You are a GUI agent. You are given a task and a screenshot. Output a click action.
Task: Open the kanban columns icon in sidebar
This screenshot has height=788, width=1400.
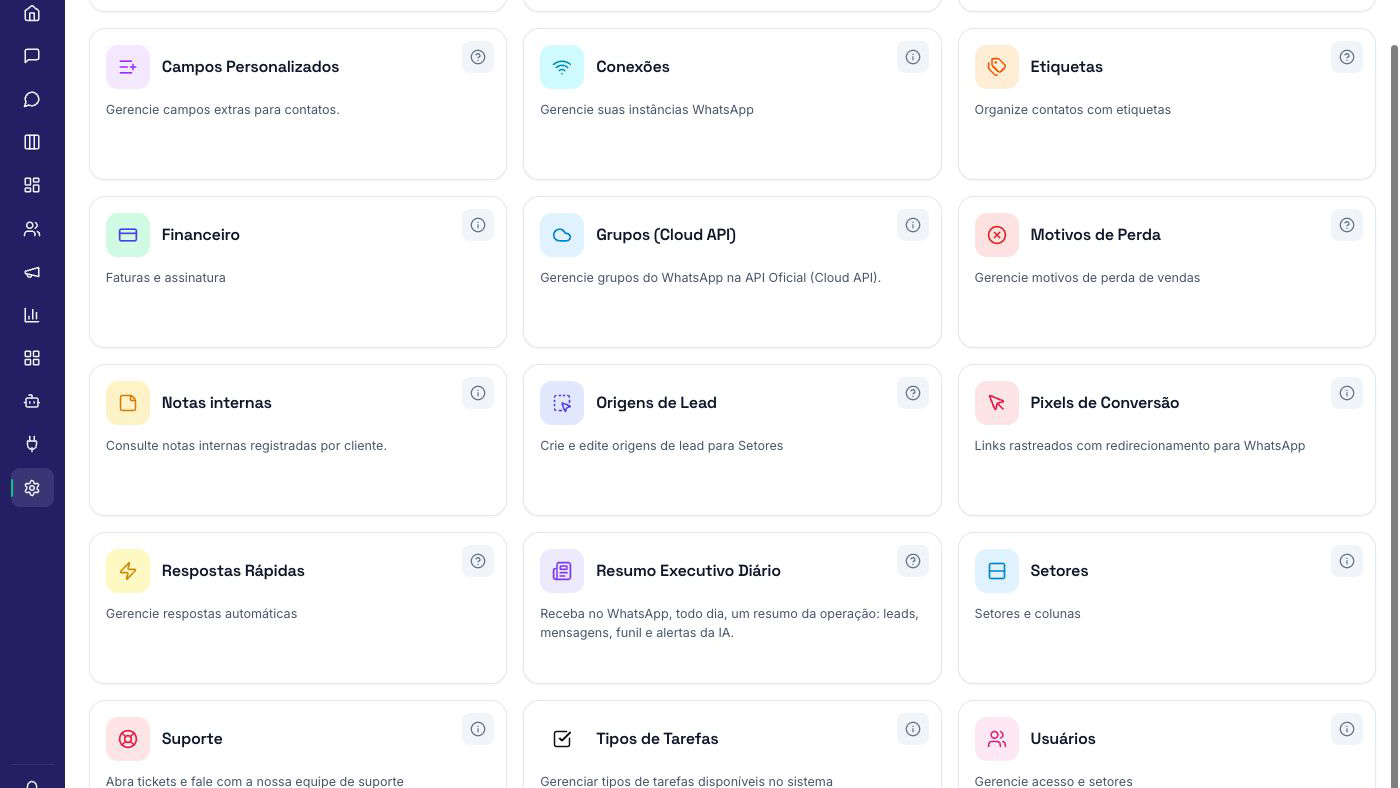click(32, 142)
